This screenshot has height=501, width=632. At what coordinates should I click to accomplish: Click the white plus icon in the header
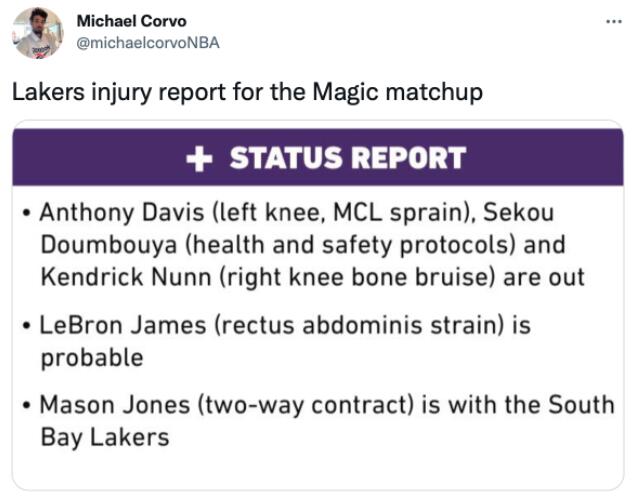[x=199, y=158]
